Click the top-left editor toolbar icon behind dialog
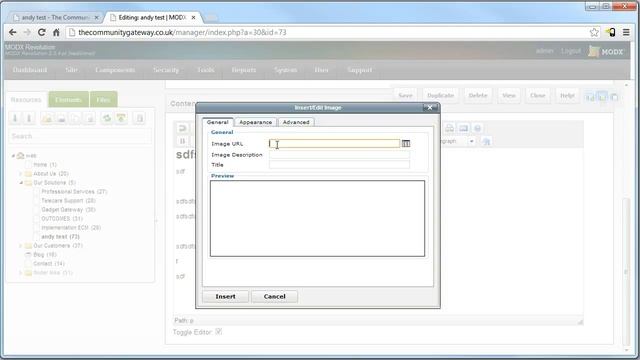The image size is (640, 360). (182, 128)
